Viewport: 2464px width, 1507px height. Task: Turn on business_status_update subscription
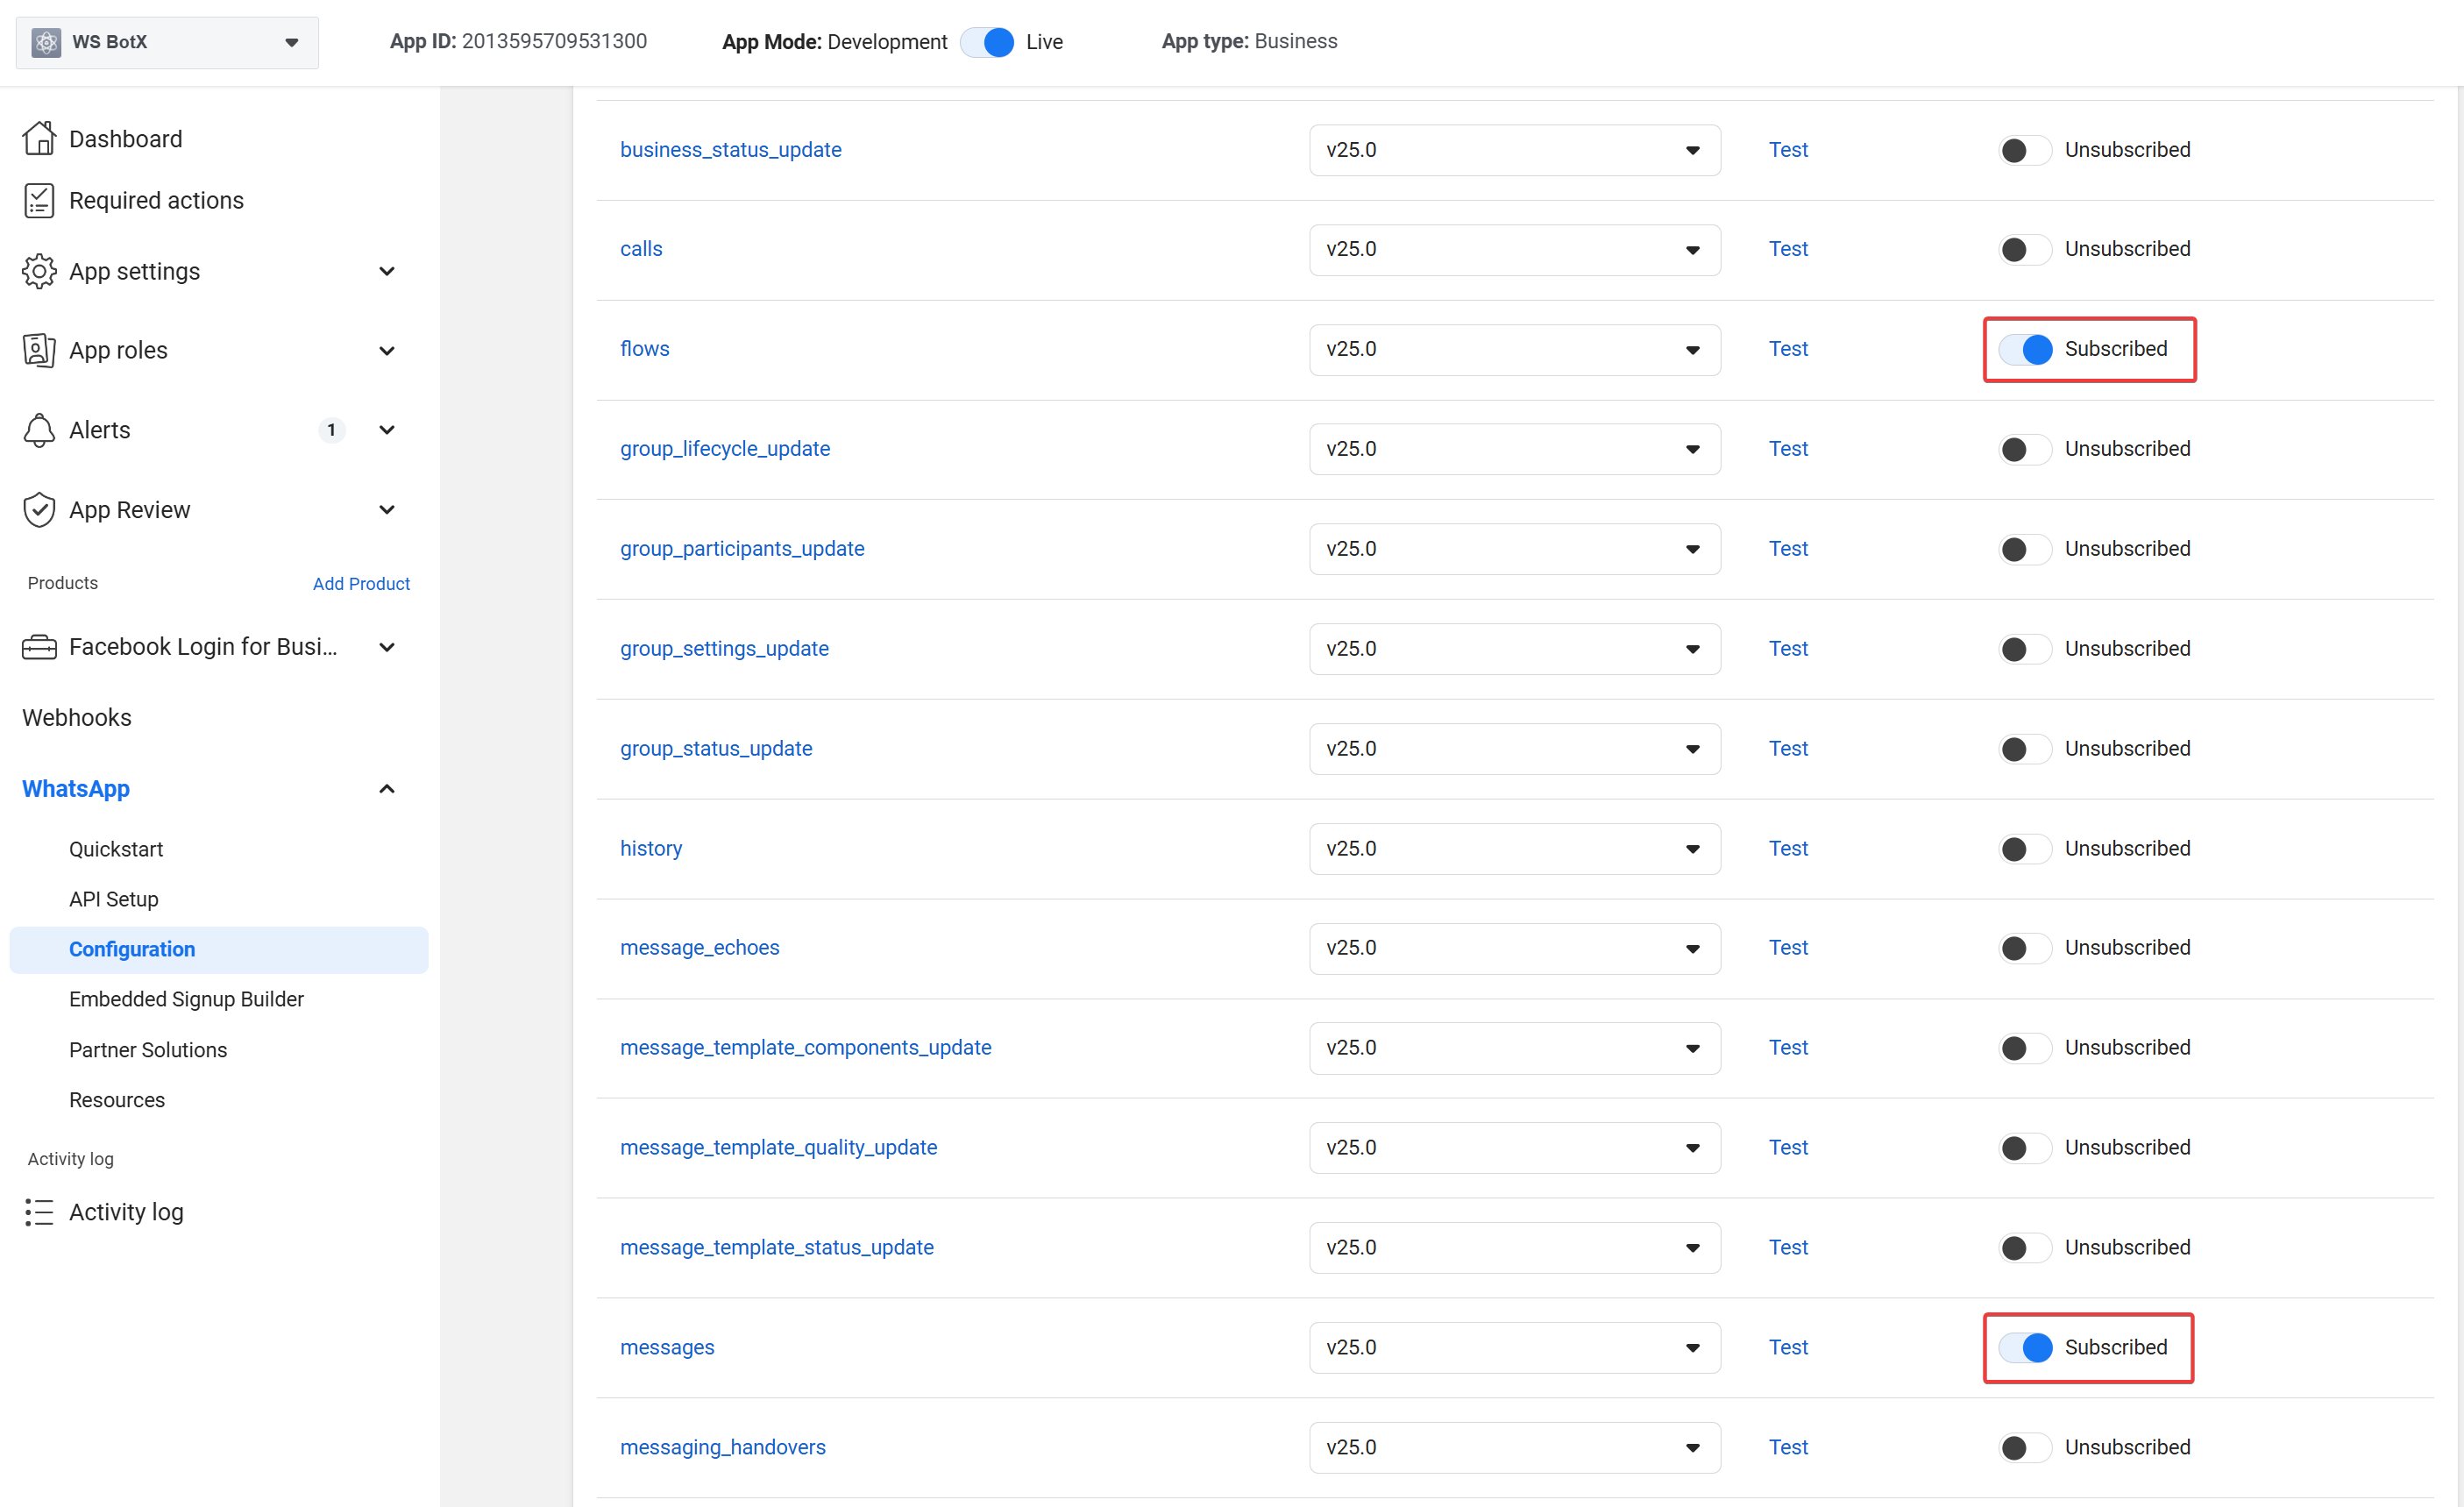[x=2025, y=150]
